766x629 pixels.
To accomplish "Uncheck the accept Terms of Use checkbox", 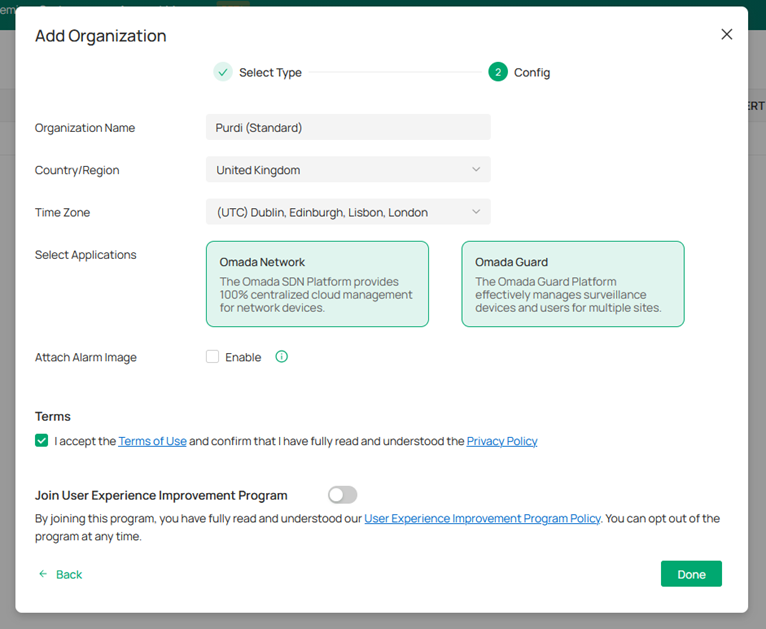I will coord(42,441).
